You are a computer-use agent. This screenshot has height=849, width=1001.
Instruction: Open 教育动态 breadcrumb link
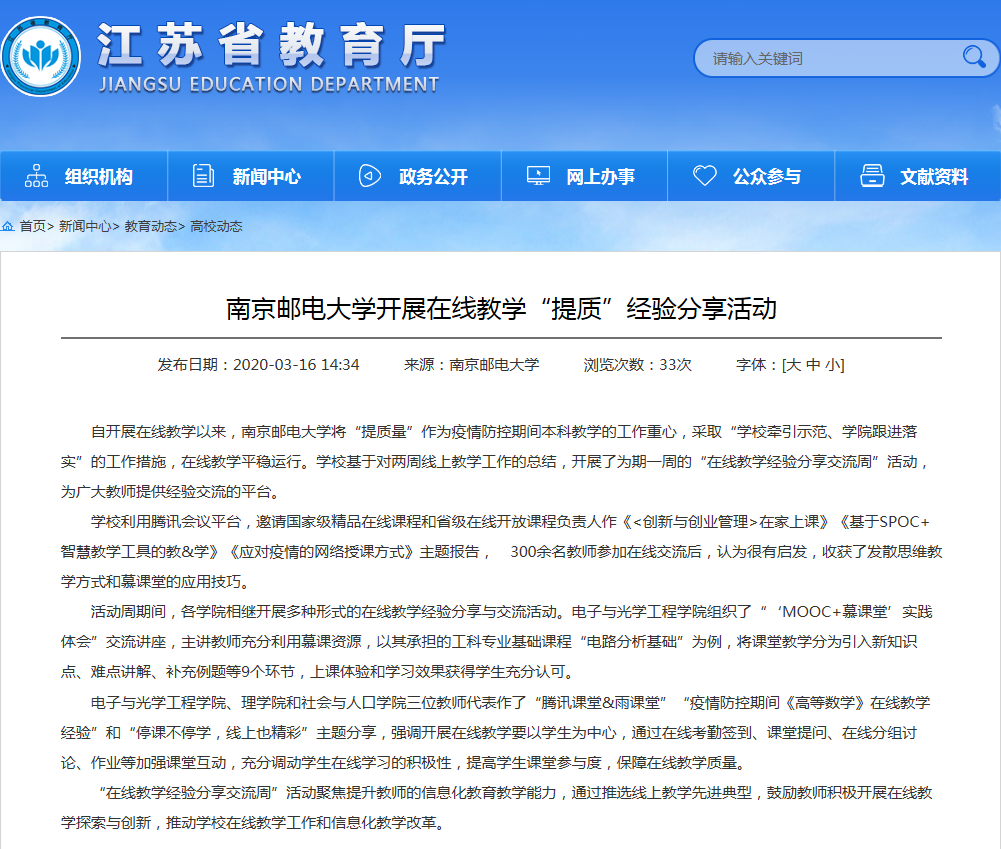coord(150,227)
